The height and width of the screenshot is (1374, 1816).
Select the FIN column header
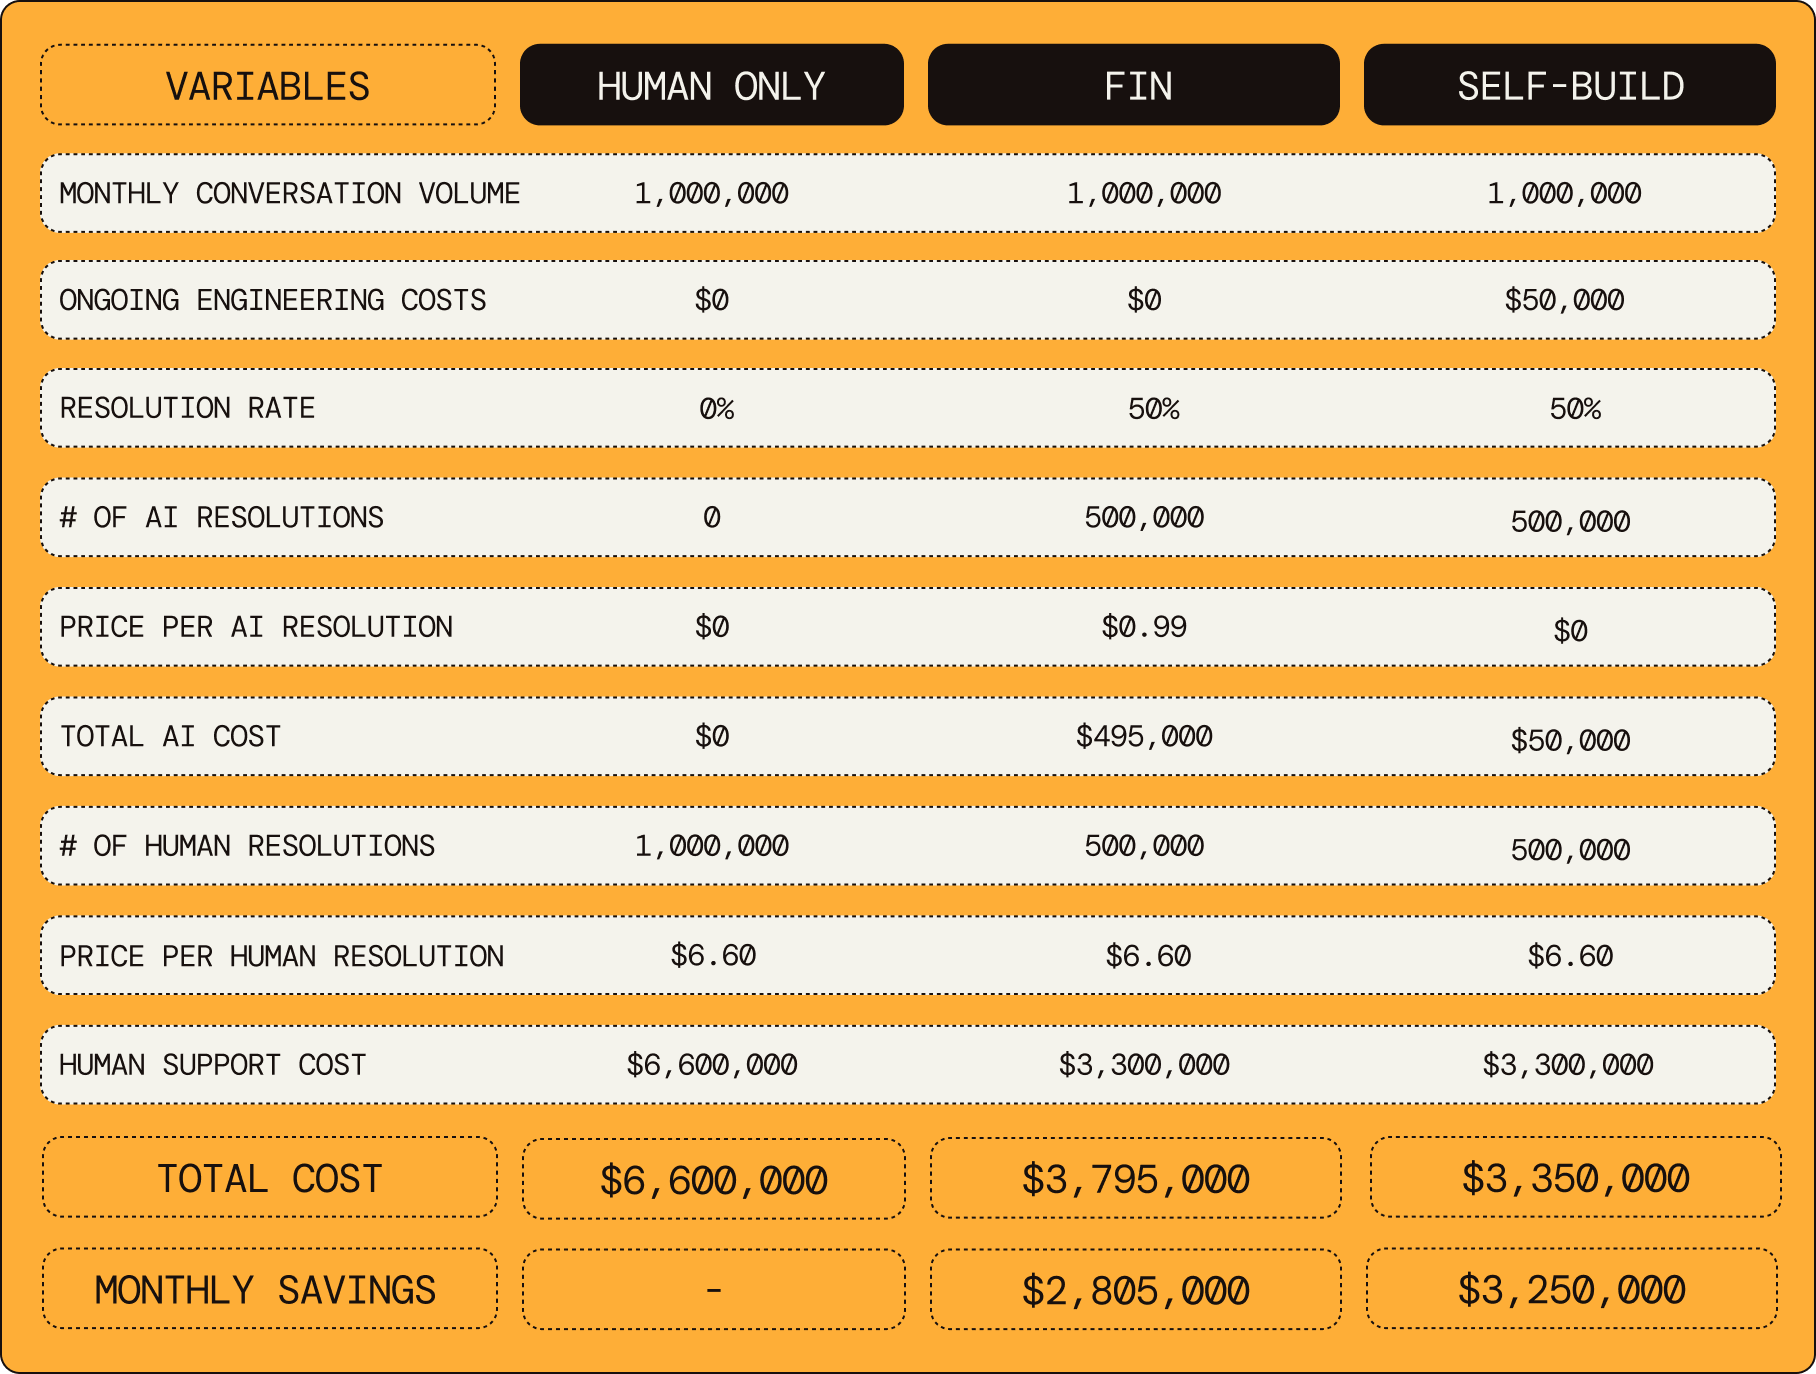pyautogui.click(x=1133, y=86)
